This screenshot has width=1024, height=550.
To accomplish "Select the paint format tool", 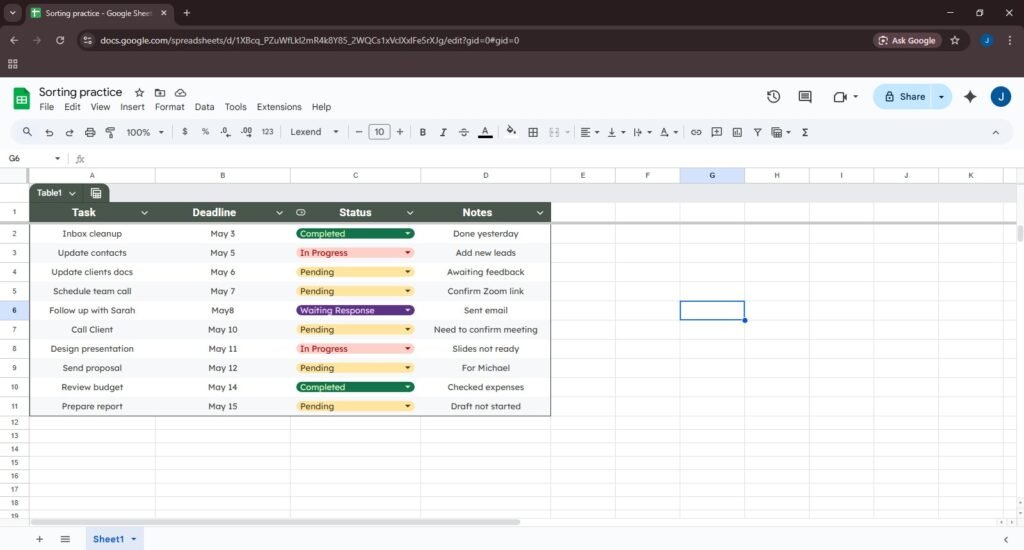I will click(110, 132).
